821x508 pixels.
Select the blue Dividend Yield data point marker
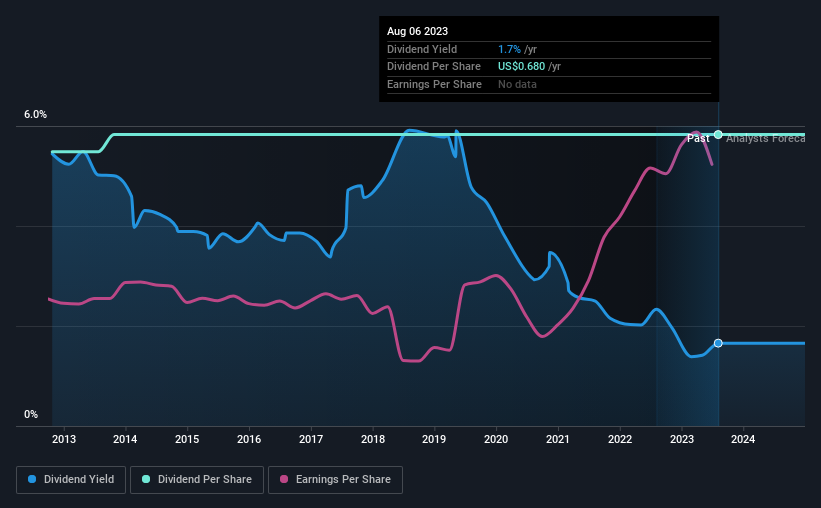718,343
